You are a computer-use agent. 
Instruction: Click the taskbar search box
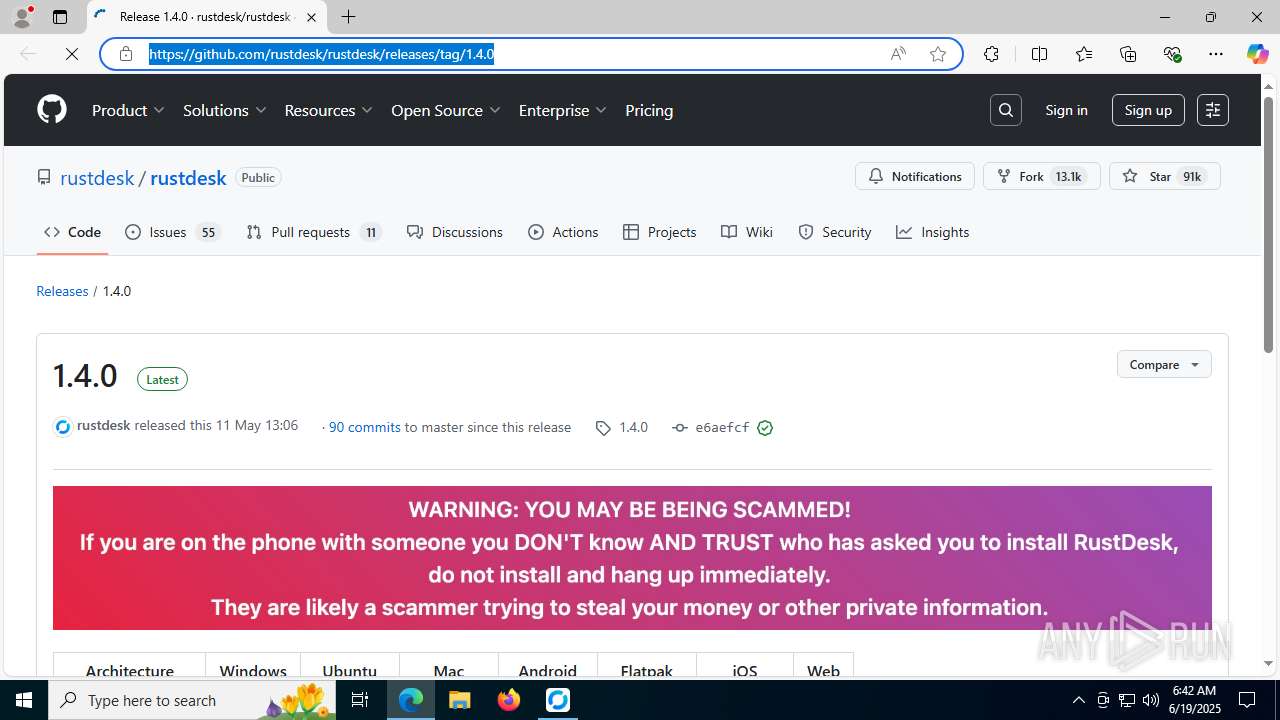(x=193, y=700)
